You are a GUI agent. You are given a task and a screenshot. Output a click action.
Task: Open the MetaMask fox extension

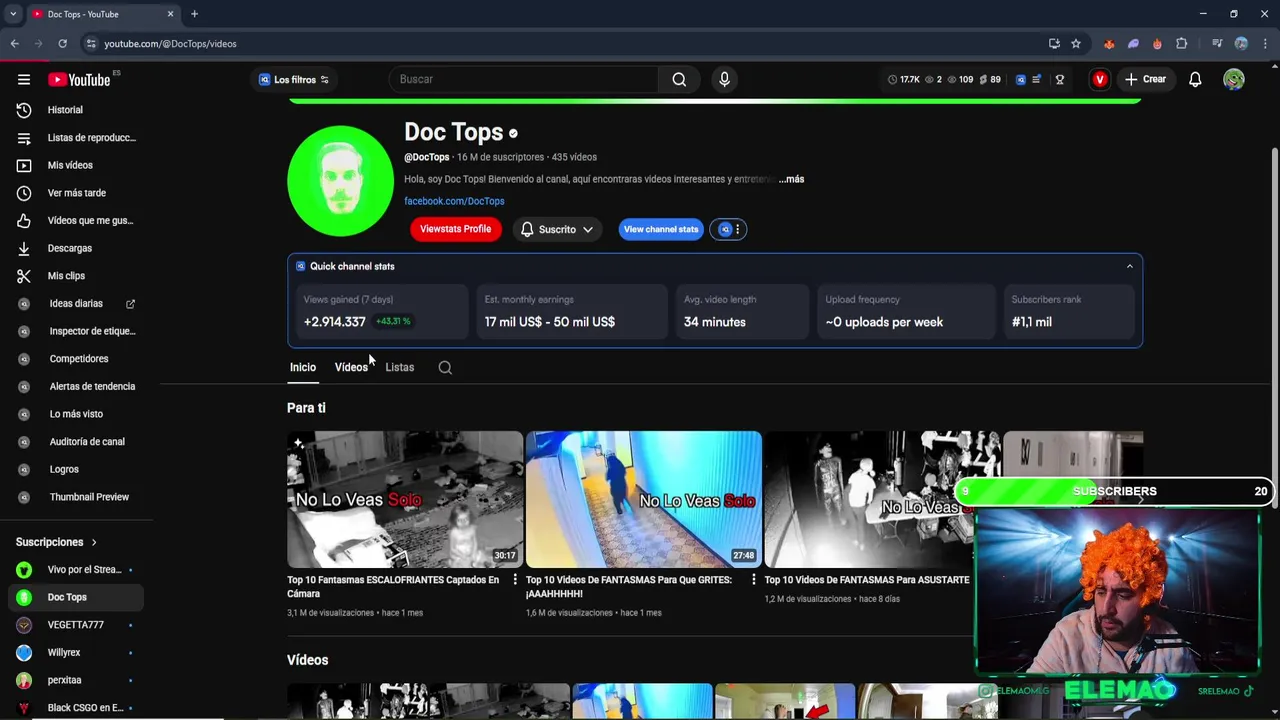coord(1109,44)
